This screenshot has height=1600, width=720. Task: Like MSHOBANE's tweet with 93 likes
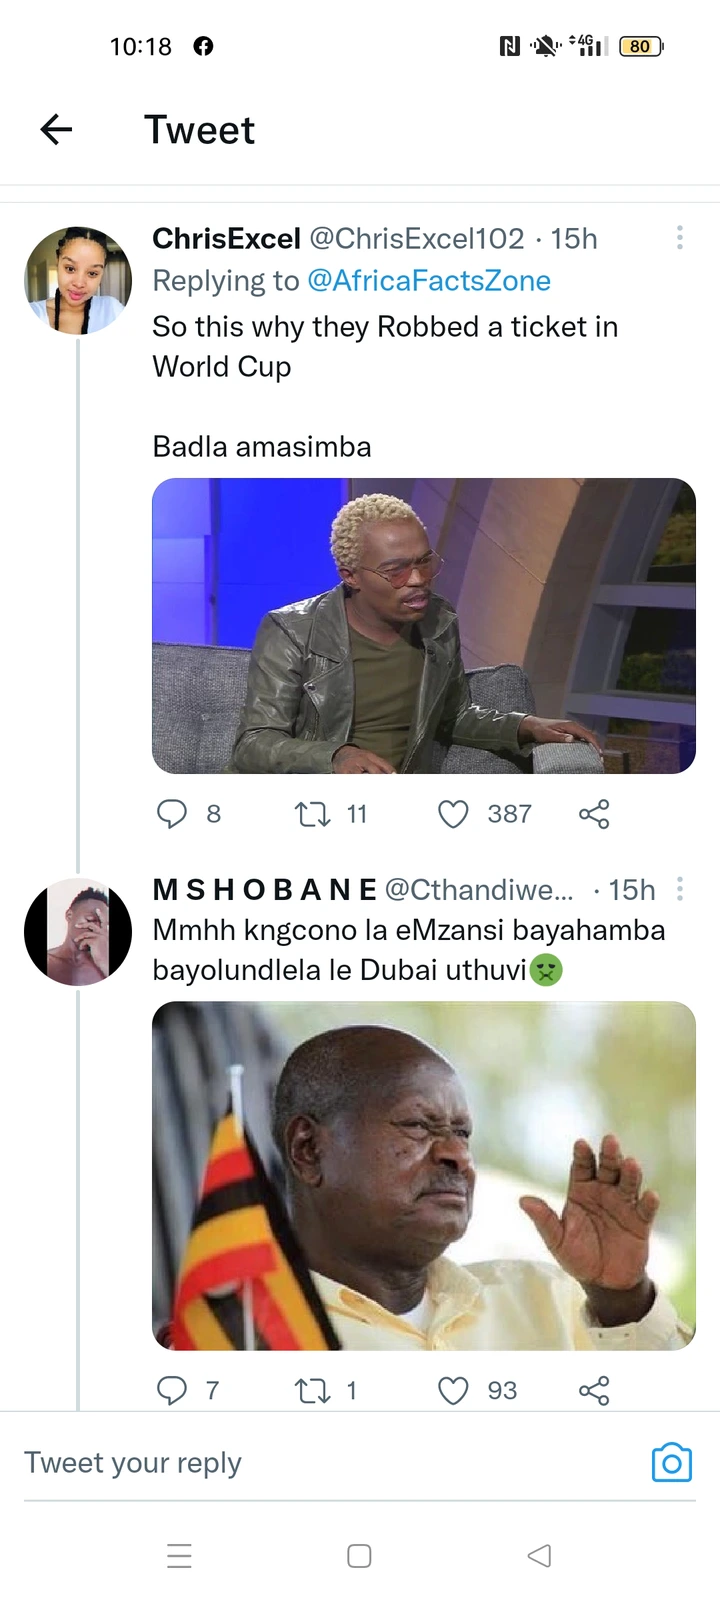coord(453,1390)
